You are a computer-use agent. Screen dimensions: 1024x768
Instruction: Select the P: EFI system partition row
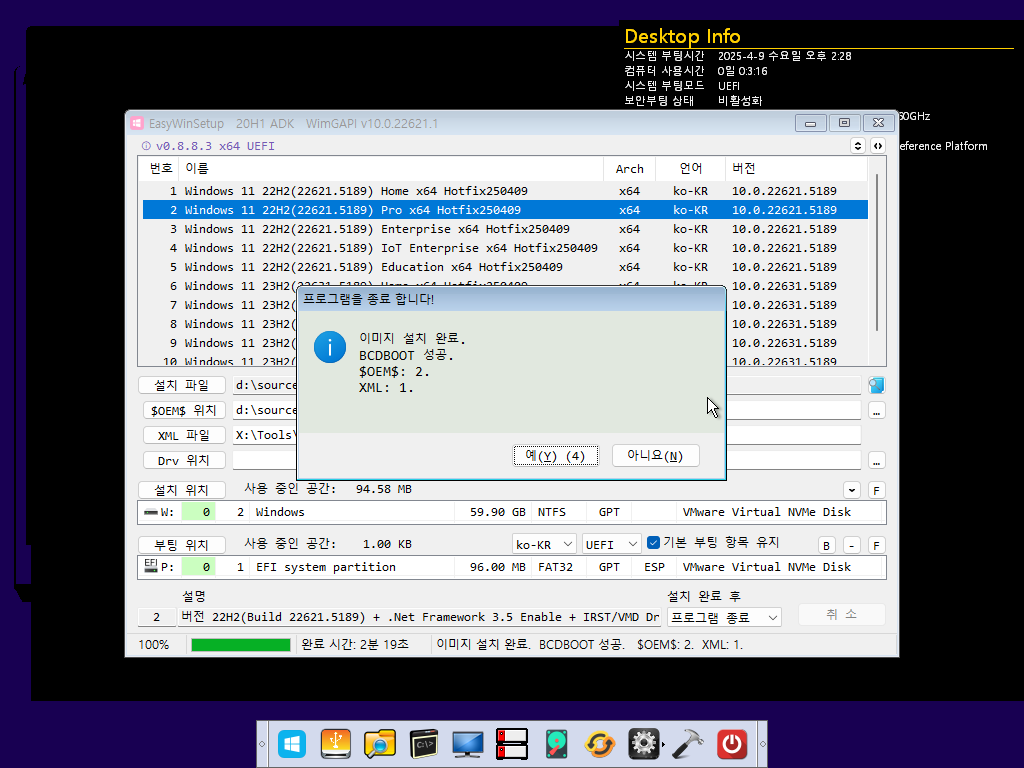click(512, 567)
